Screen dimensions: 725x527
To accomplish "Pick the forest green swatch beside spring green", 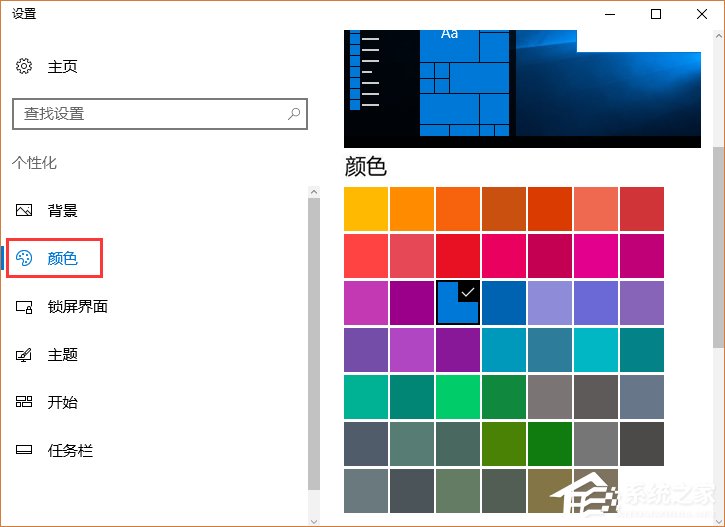I will click(504, 397).
